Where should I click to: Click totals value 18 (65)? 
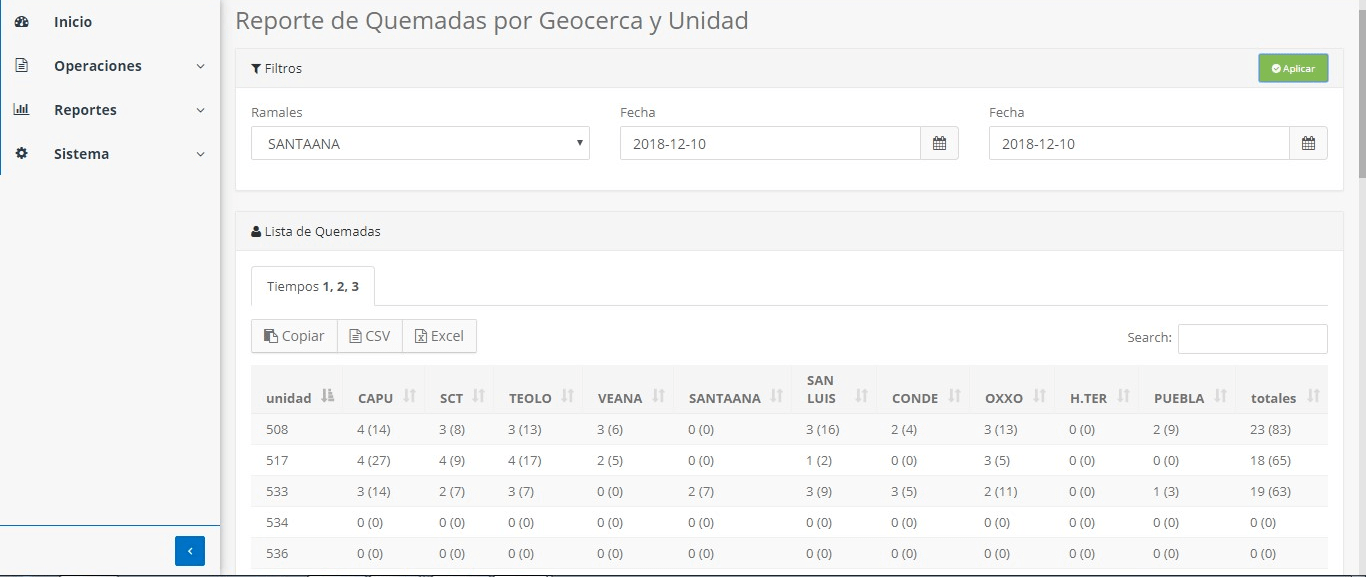1272,461
